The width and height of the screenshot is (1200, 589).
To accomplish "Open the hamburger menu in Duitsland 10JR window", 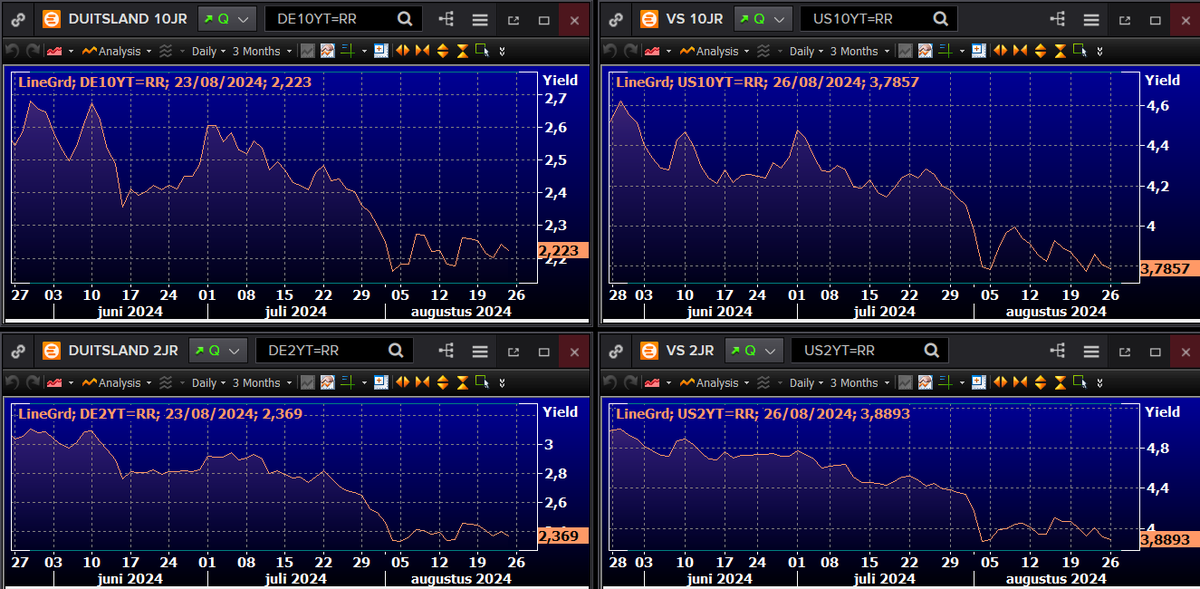I will tap(480, 19).
